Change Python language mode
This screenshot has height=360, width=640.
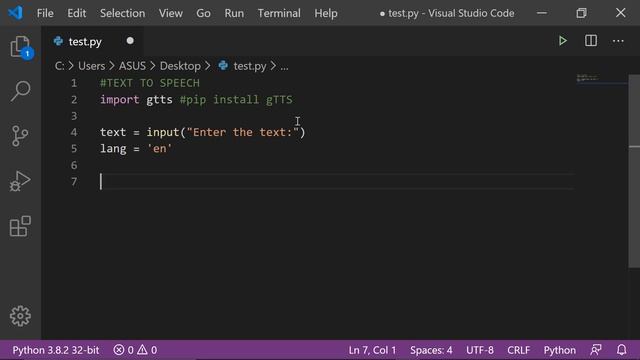pyautogui.click(x=559, y=350)
